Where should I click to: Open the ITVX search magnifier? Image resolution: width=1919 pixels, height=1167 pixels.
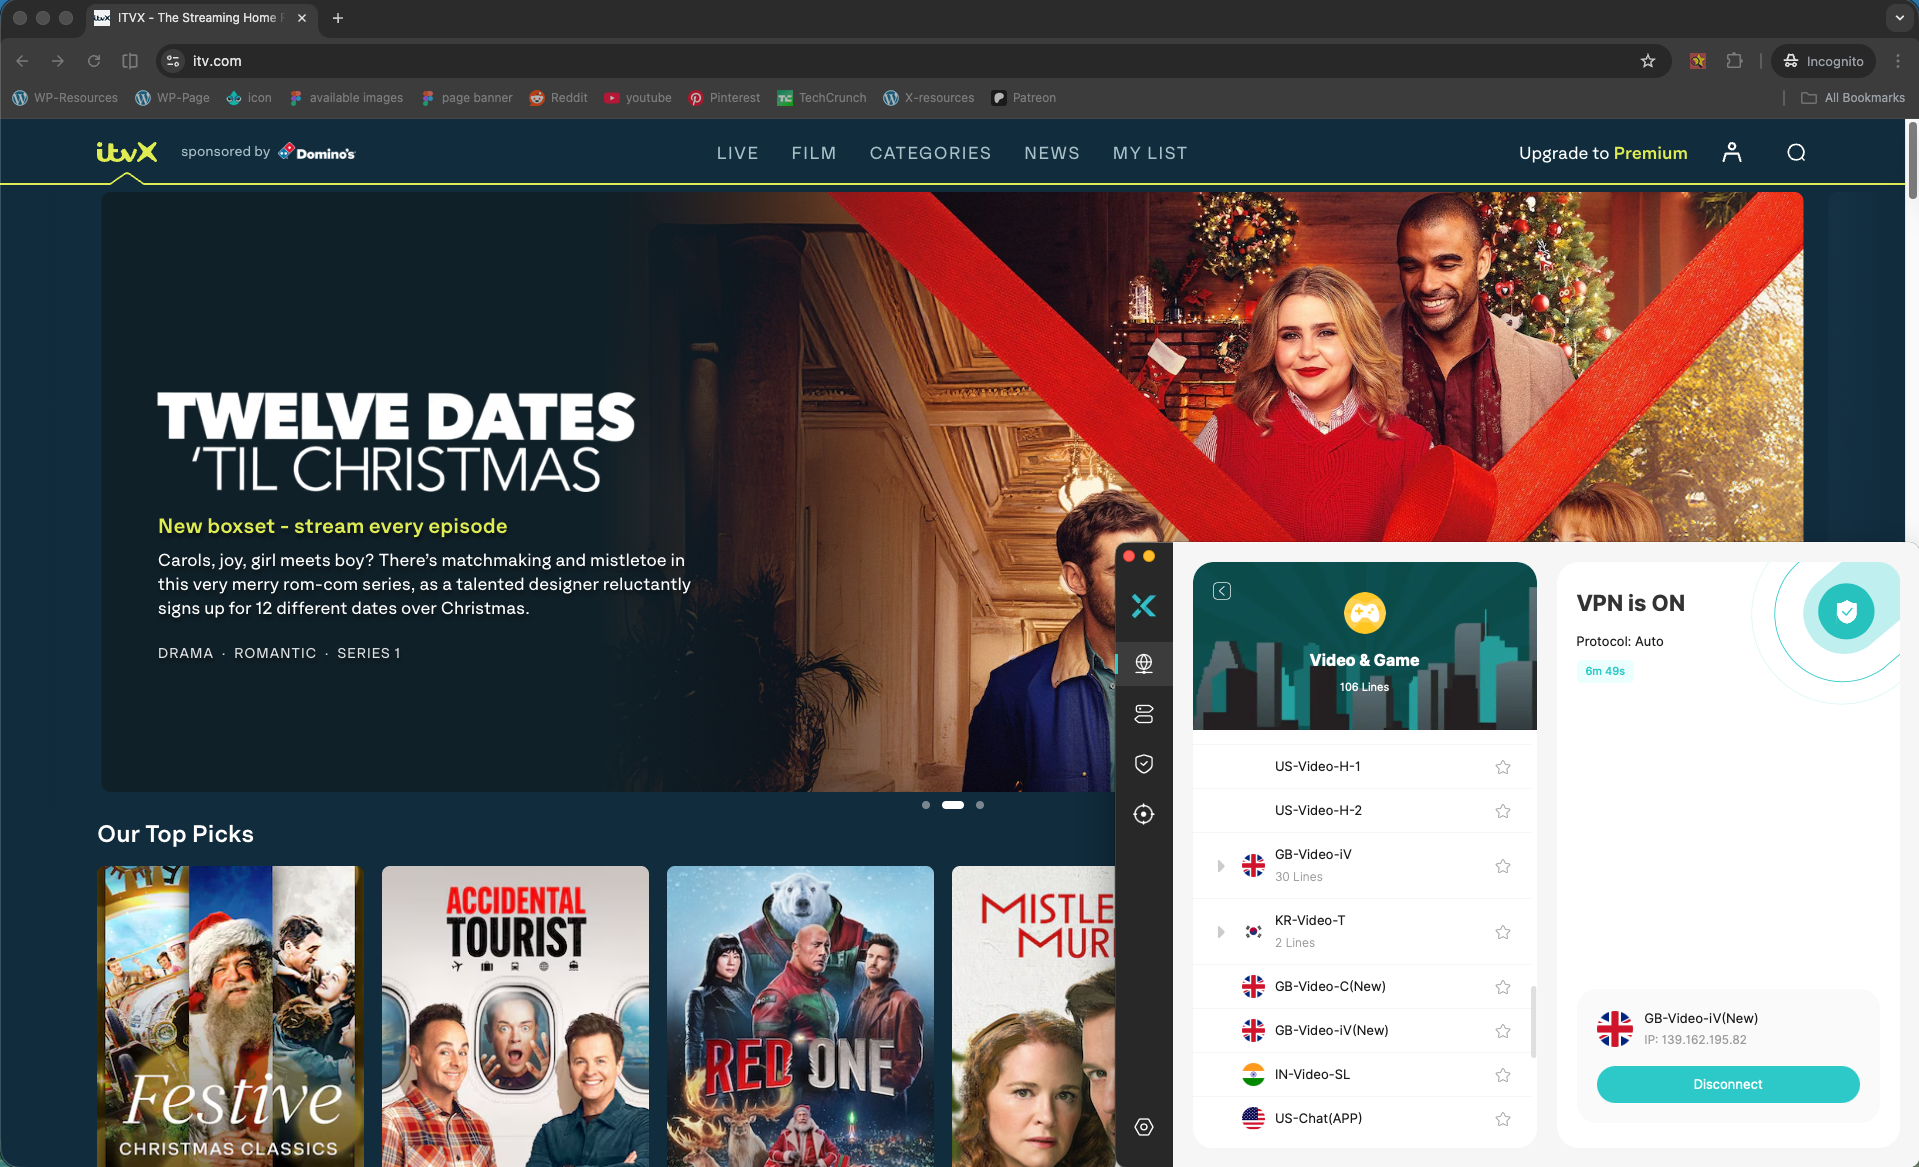[x=1796, y=153]
